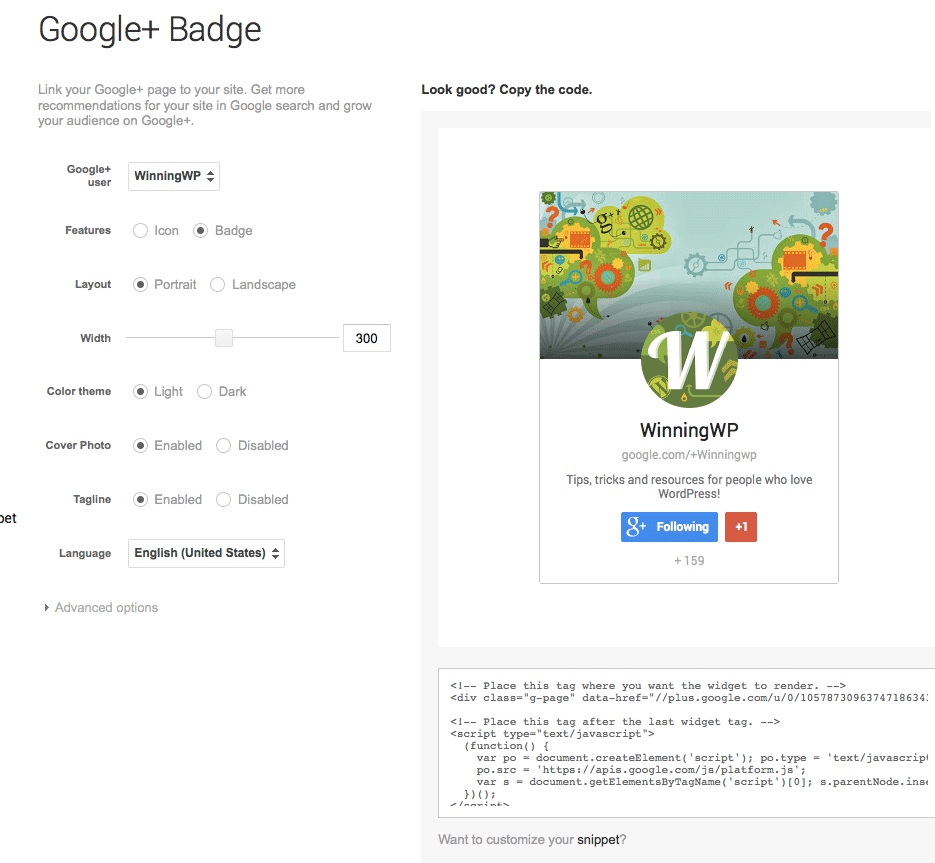Select the Dark color theme
This screenshot has height=863, width=935.
[205, 392]
